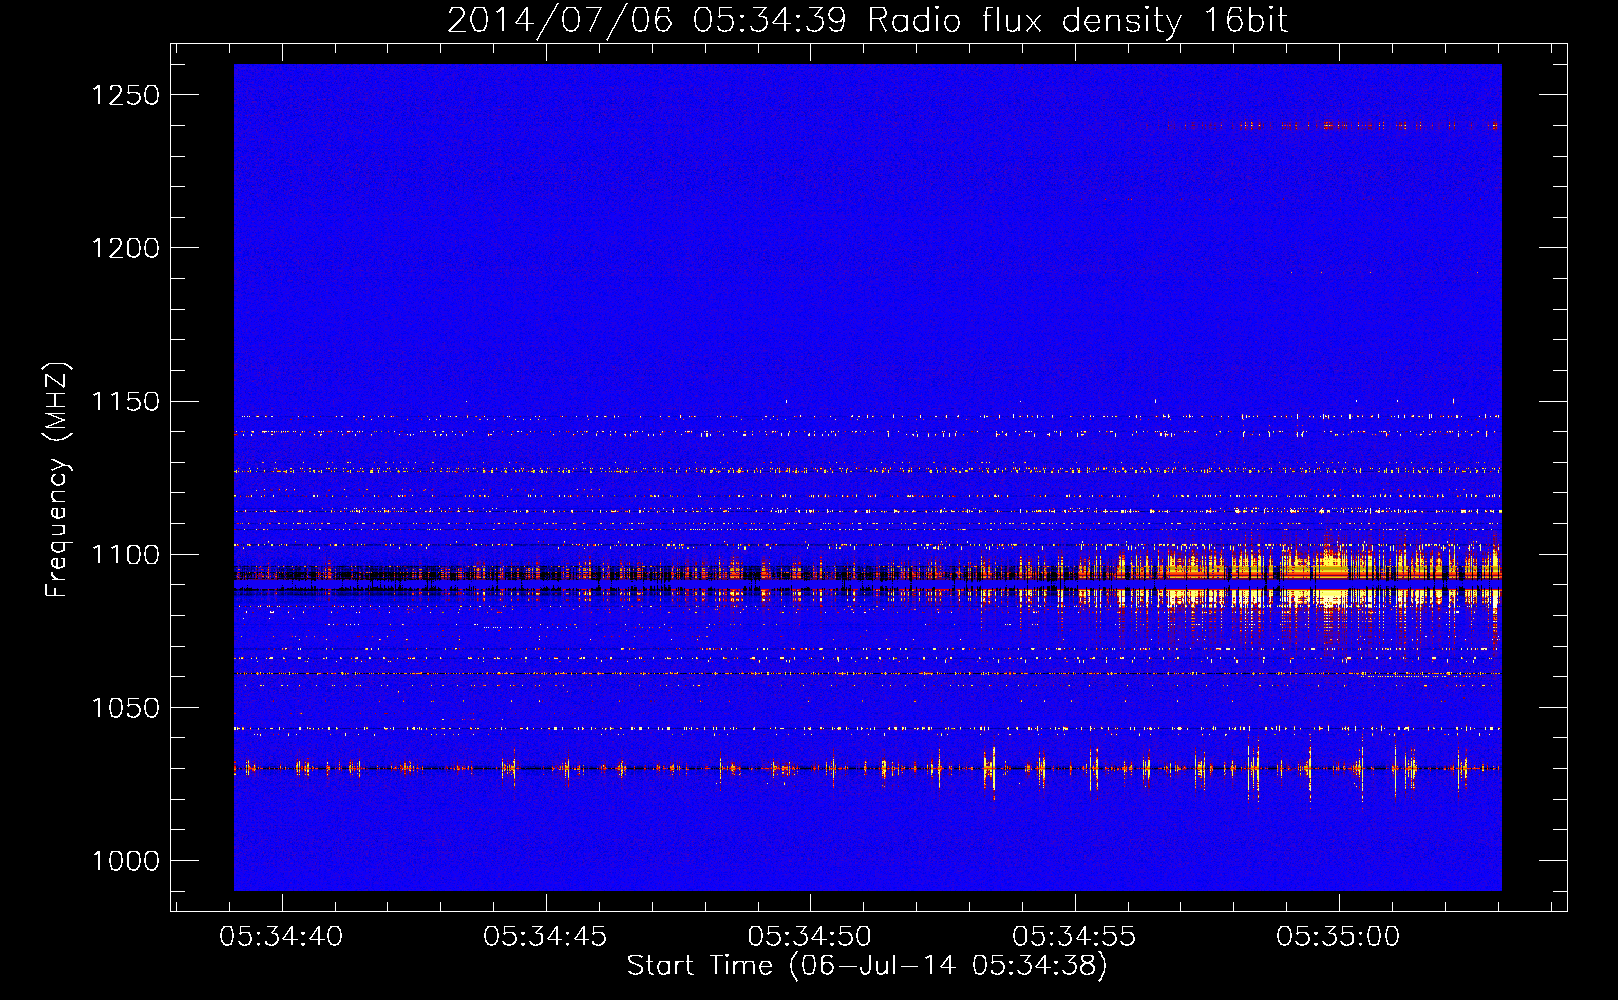The width and height of the screenshot is (1618, 1000).
Task: Click the 05:34:55 time tick label
Action: 1074,937
